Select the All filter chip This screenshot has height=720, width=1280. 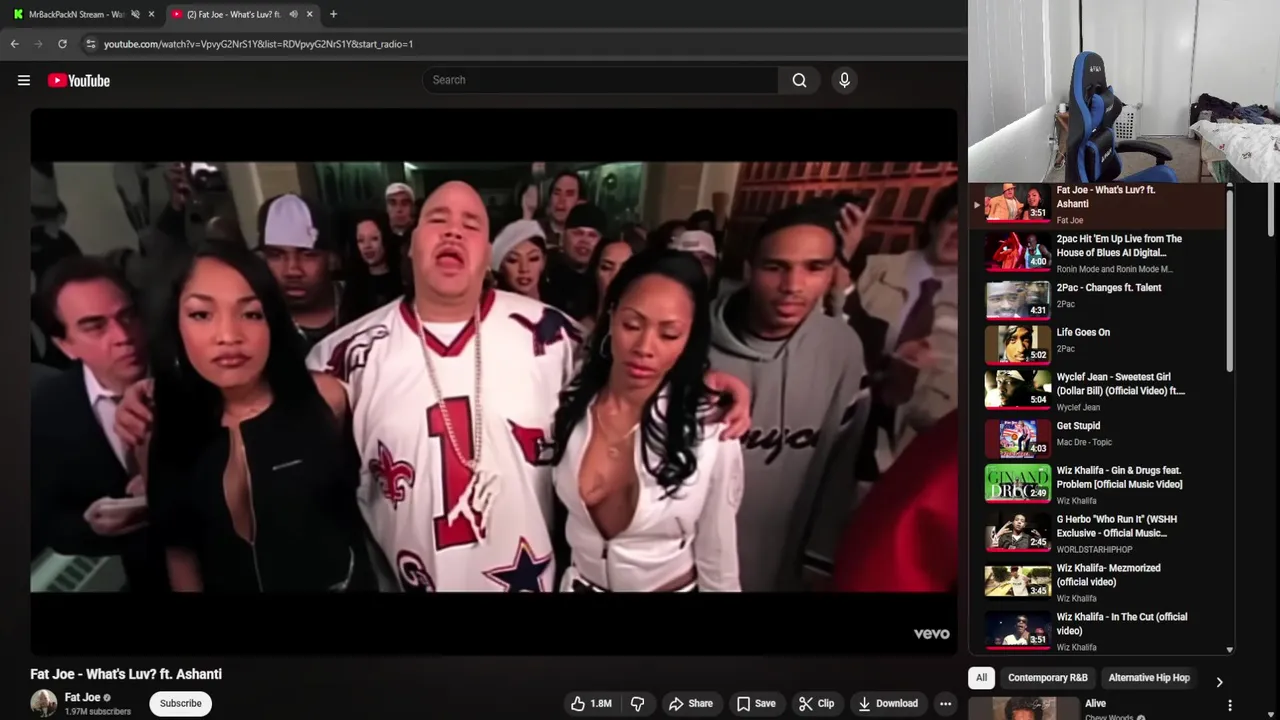981,678
